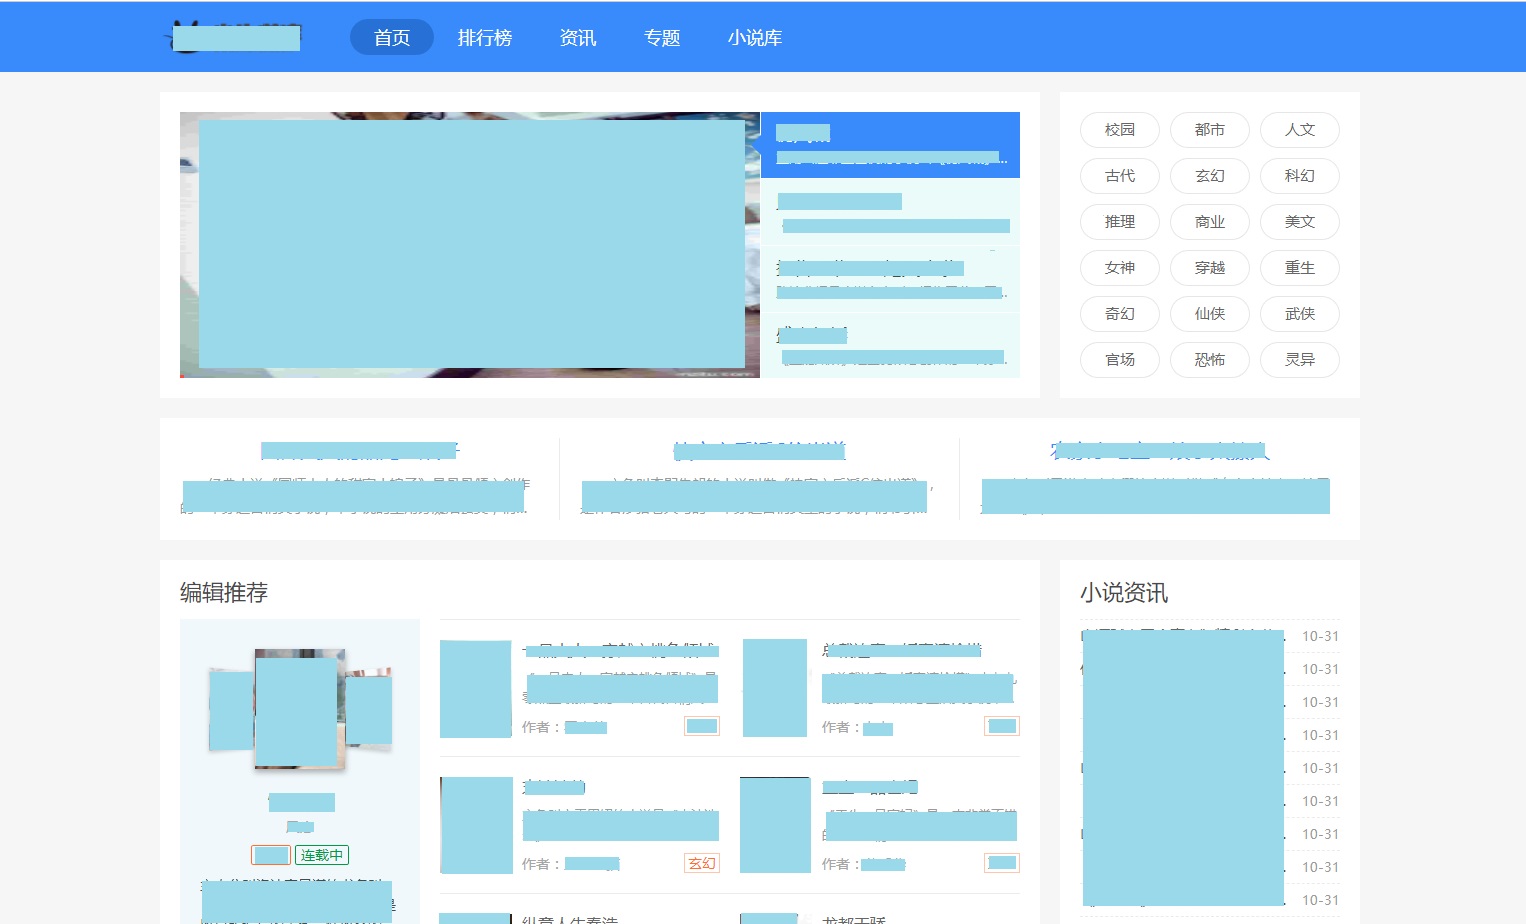Select the 科幻 category tag
The width and height of the screenshot is (1526, 924).
(1299, 176)
